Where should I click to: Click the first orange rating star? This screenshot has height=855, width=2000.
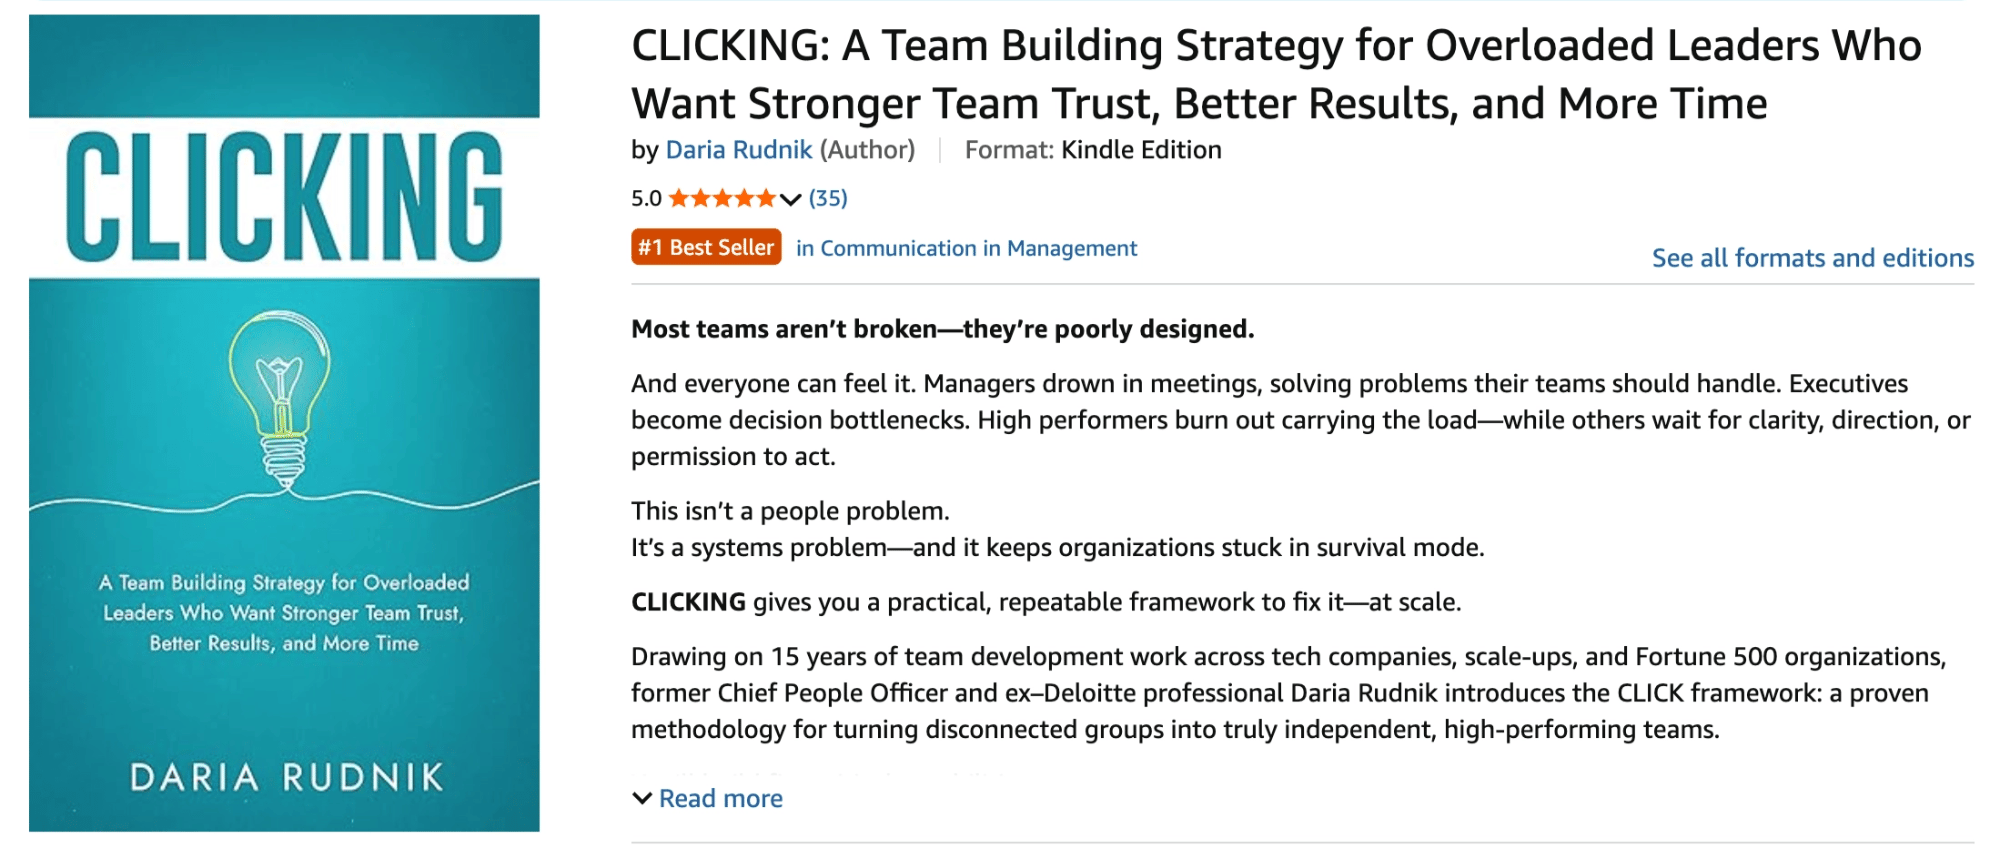[679, 198]
